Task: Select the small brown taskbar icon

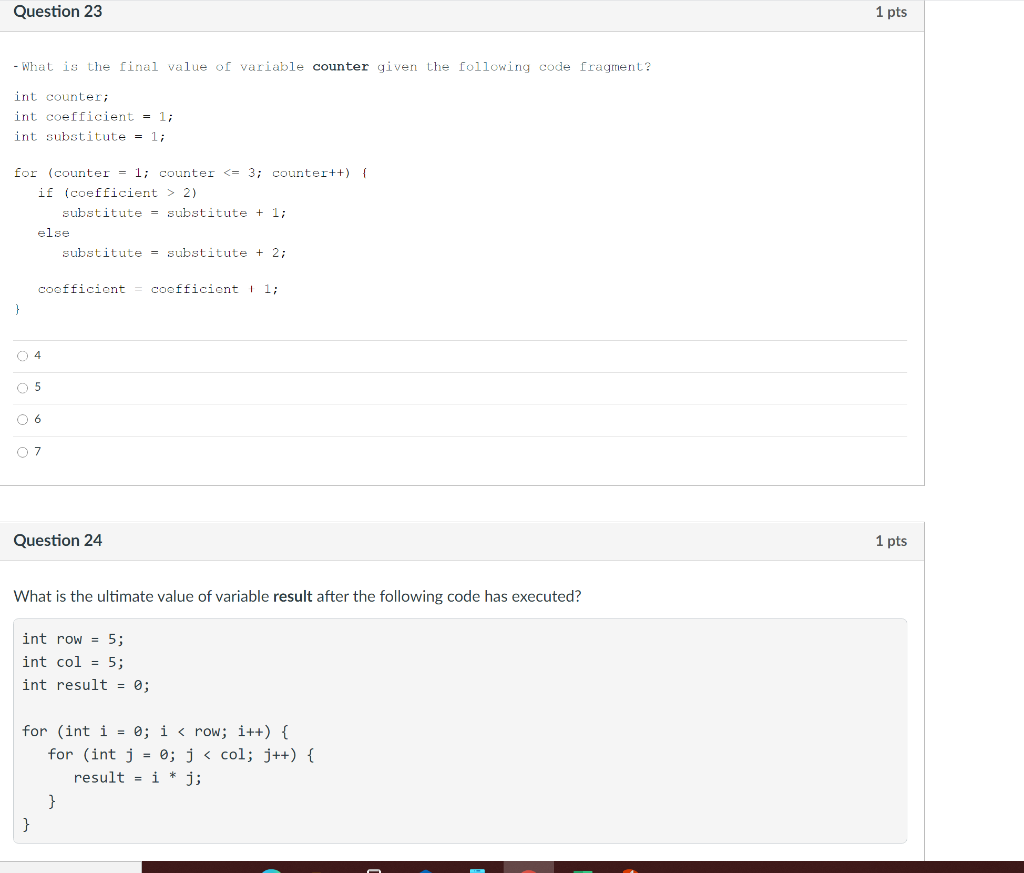Action: click(x=316, y=869)
